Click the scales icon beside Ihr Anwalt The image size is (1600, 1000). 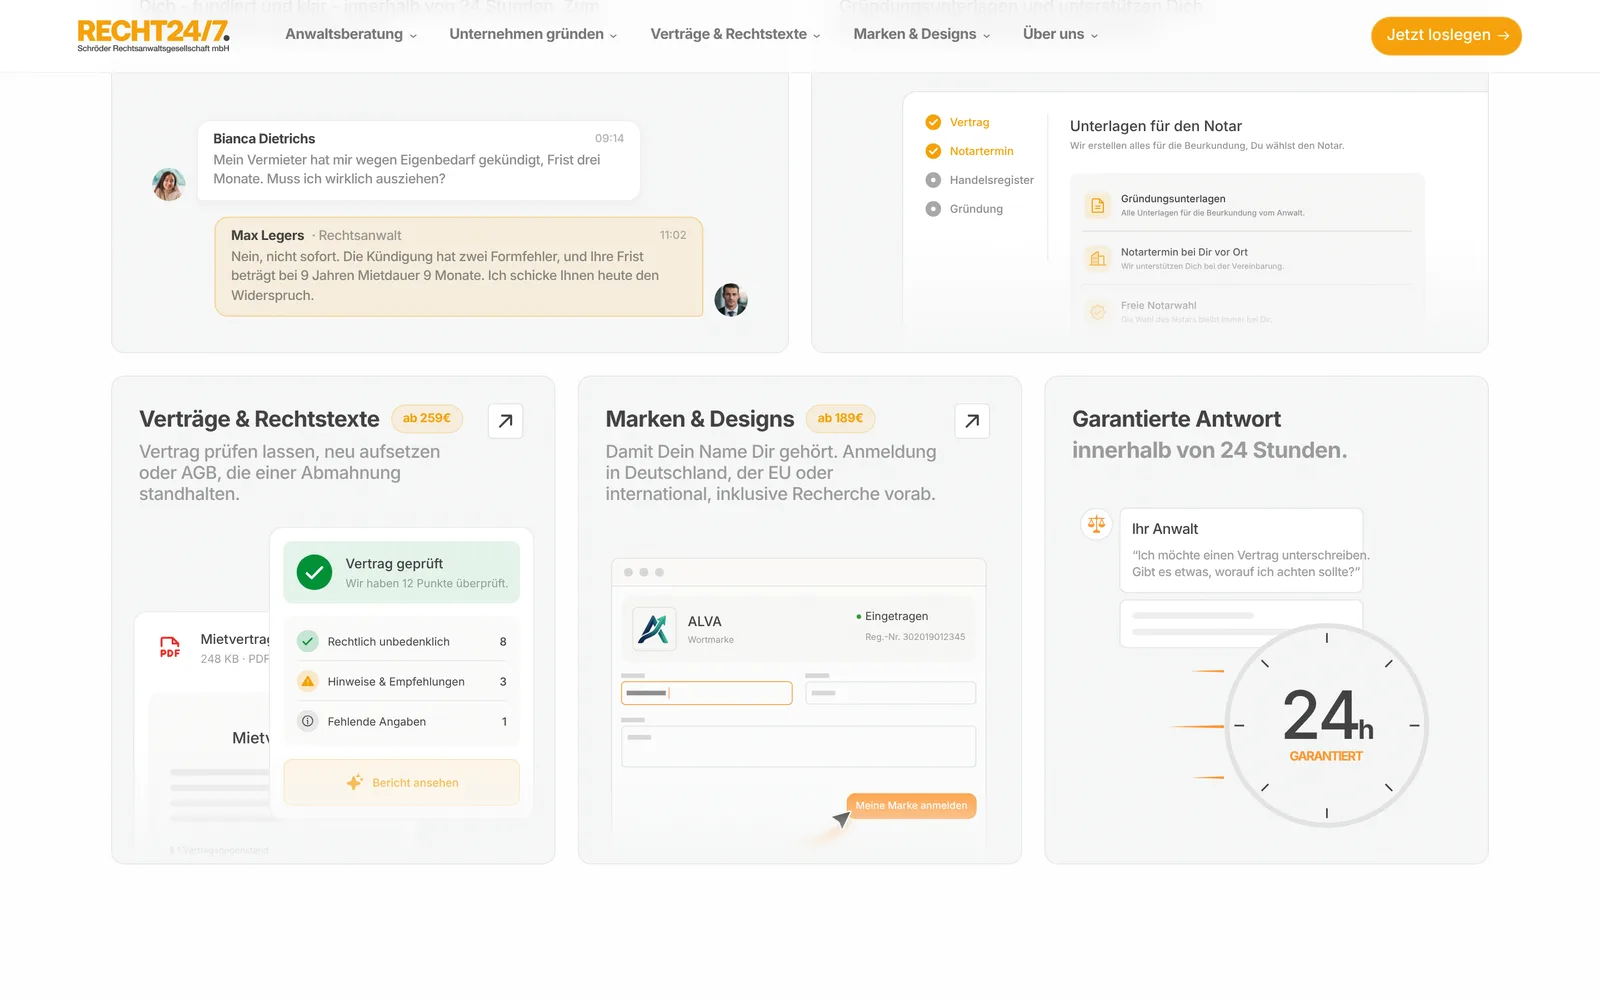tap(1097, 524)
